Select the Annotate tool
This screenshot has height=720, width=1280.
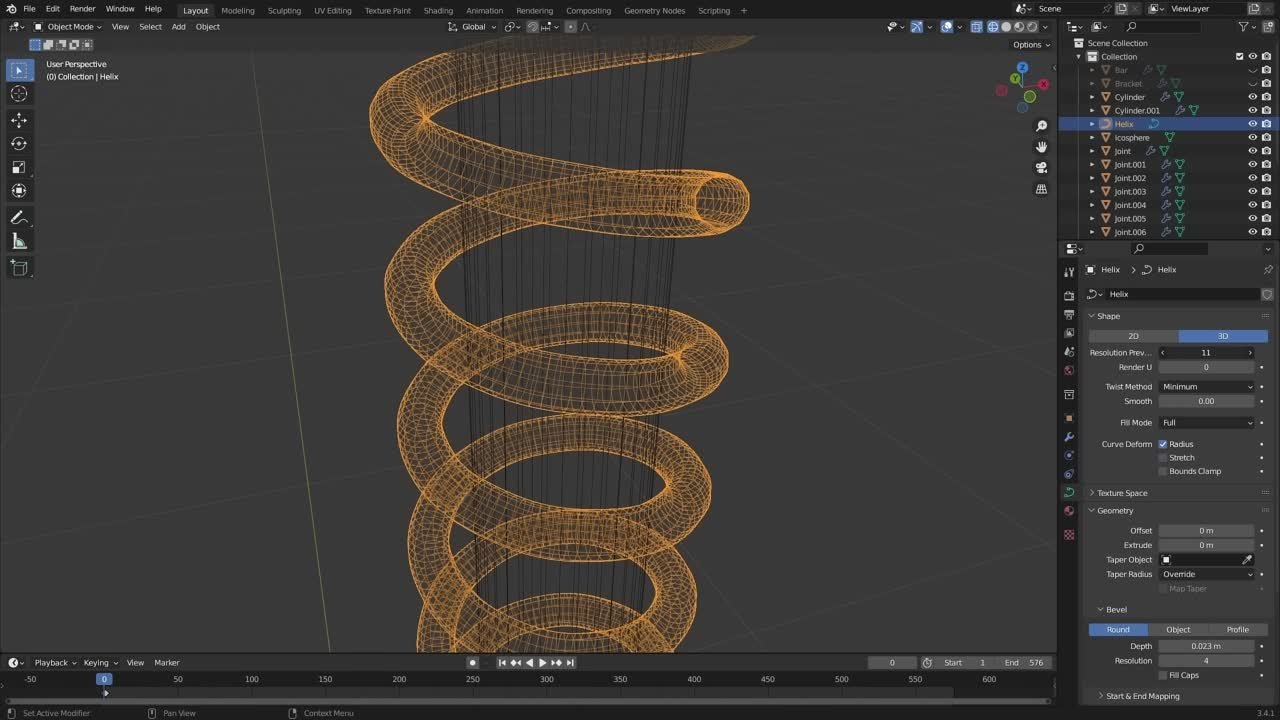tap(19, 217)
